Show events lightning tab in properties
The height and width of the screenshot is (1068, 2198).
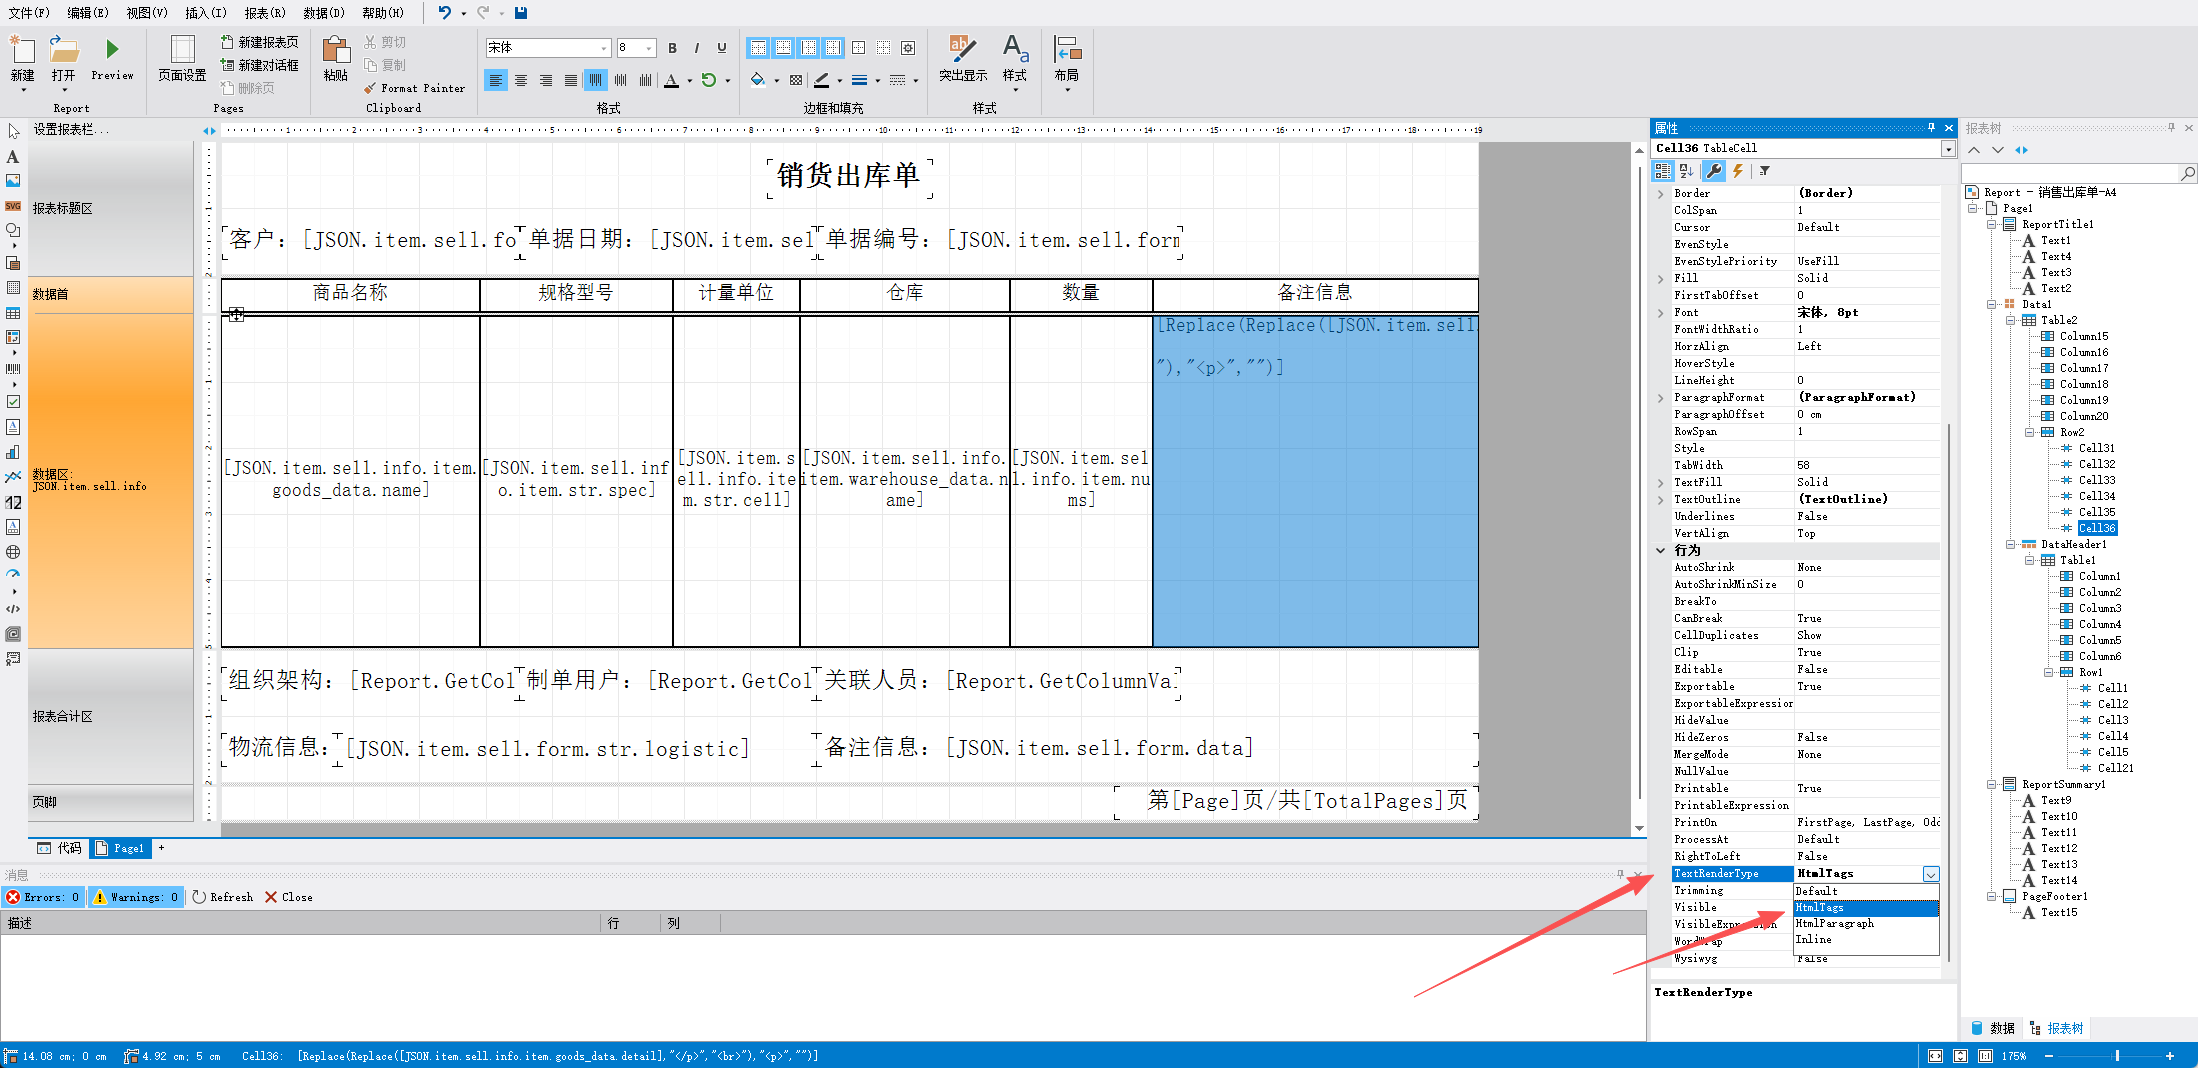click(x=1738, y=171)
